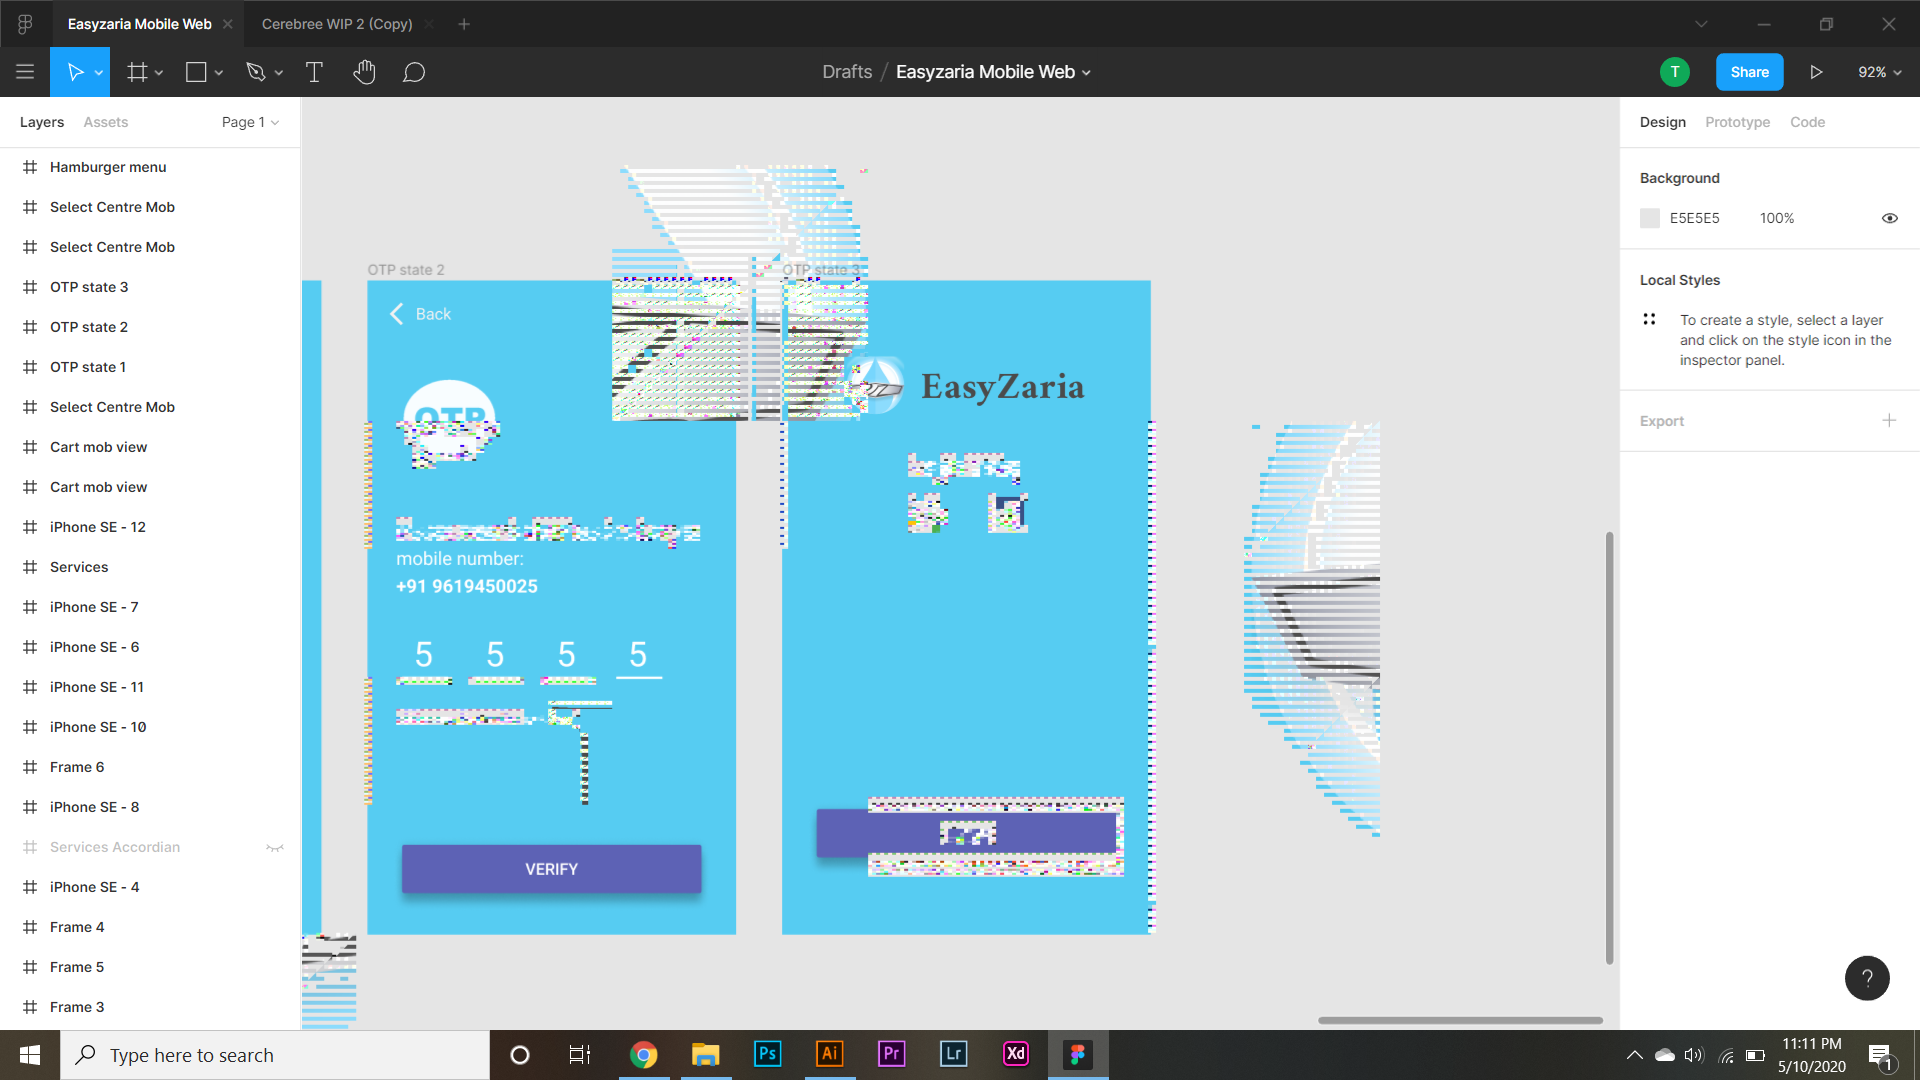This screenshot has width=1920, height=1080.
Task: Show the hidden Services Accordian layer
Action: (275, 848)
